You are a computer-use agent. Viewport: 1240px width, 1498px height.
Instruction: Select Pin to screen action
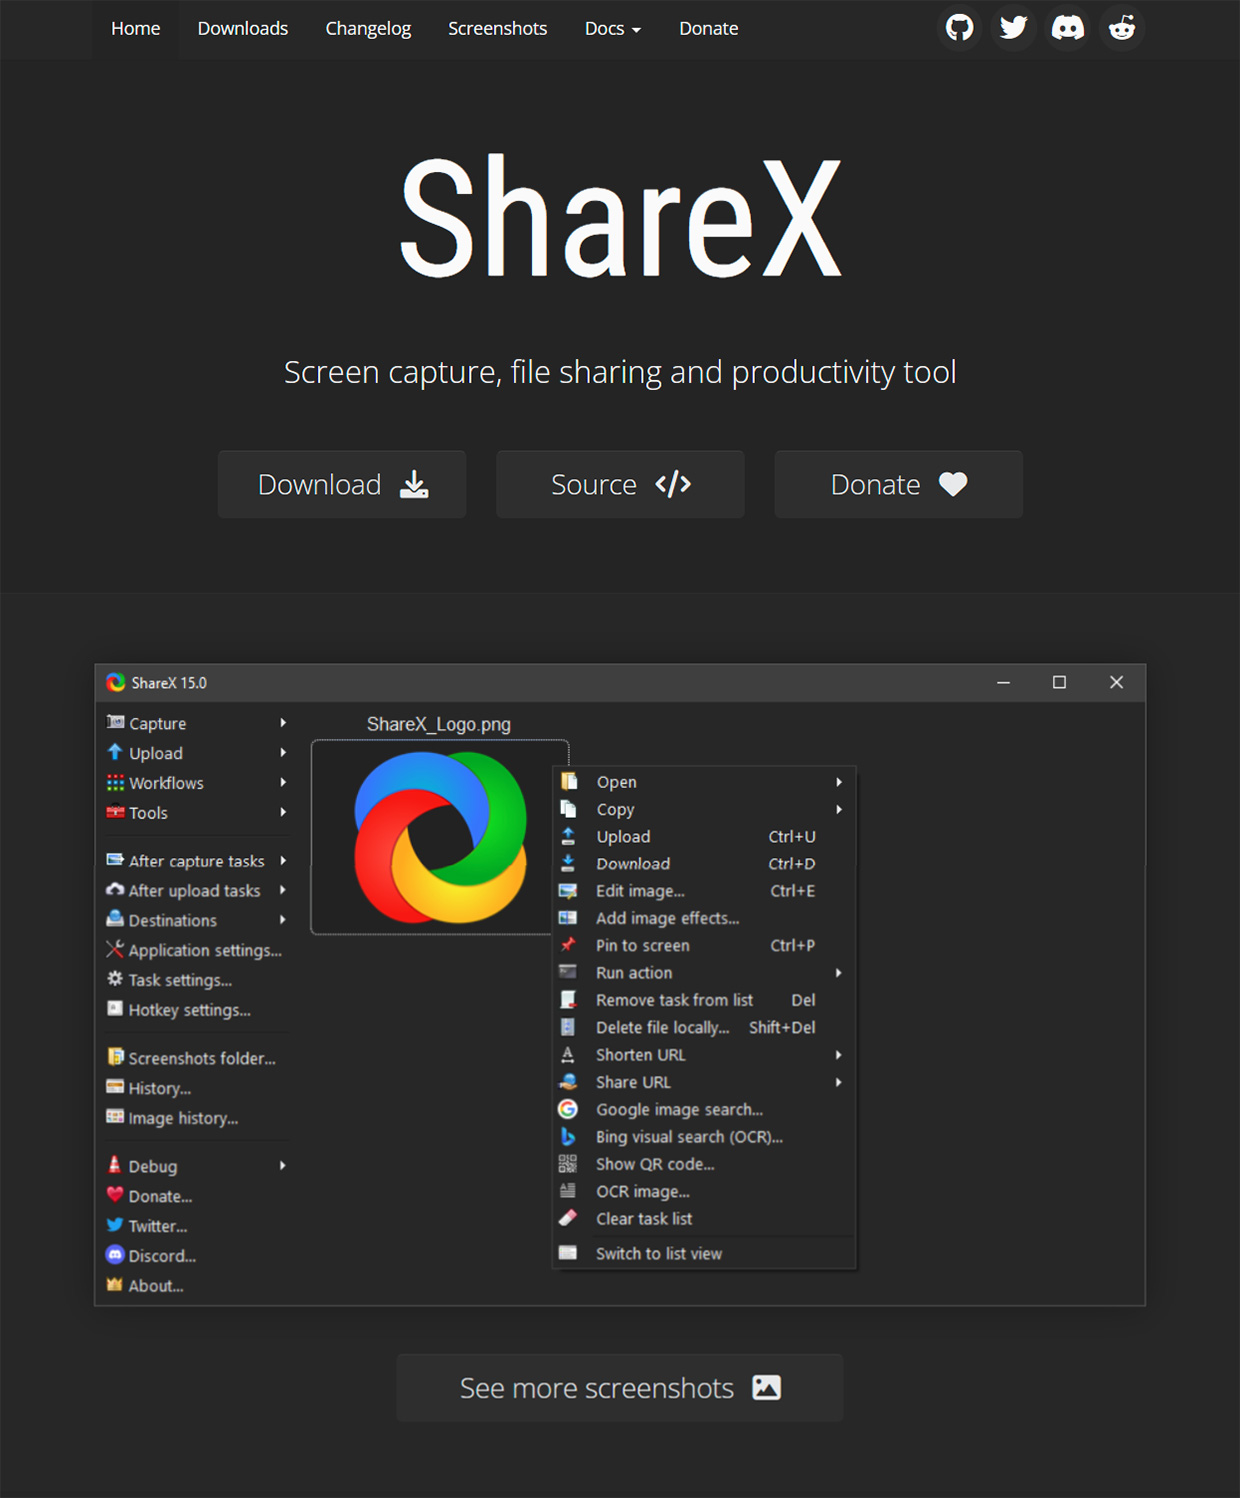(642, 945)
